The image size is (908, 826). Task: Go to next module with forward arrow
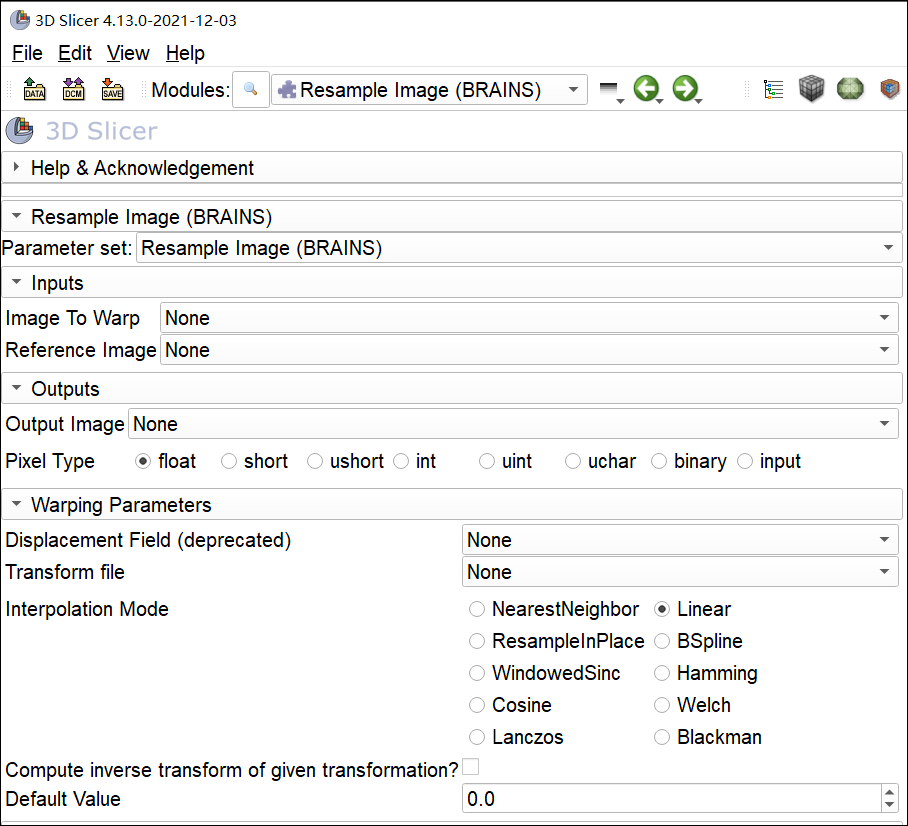coord(684,90)
